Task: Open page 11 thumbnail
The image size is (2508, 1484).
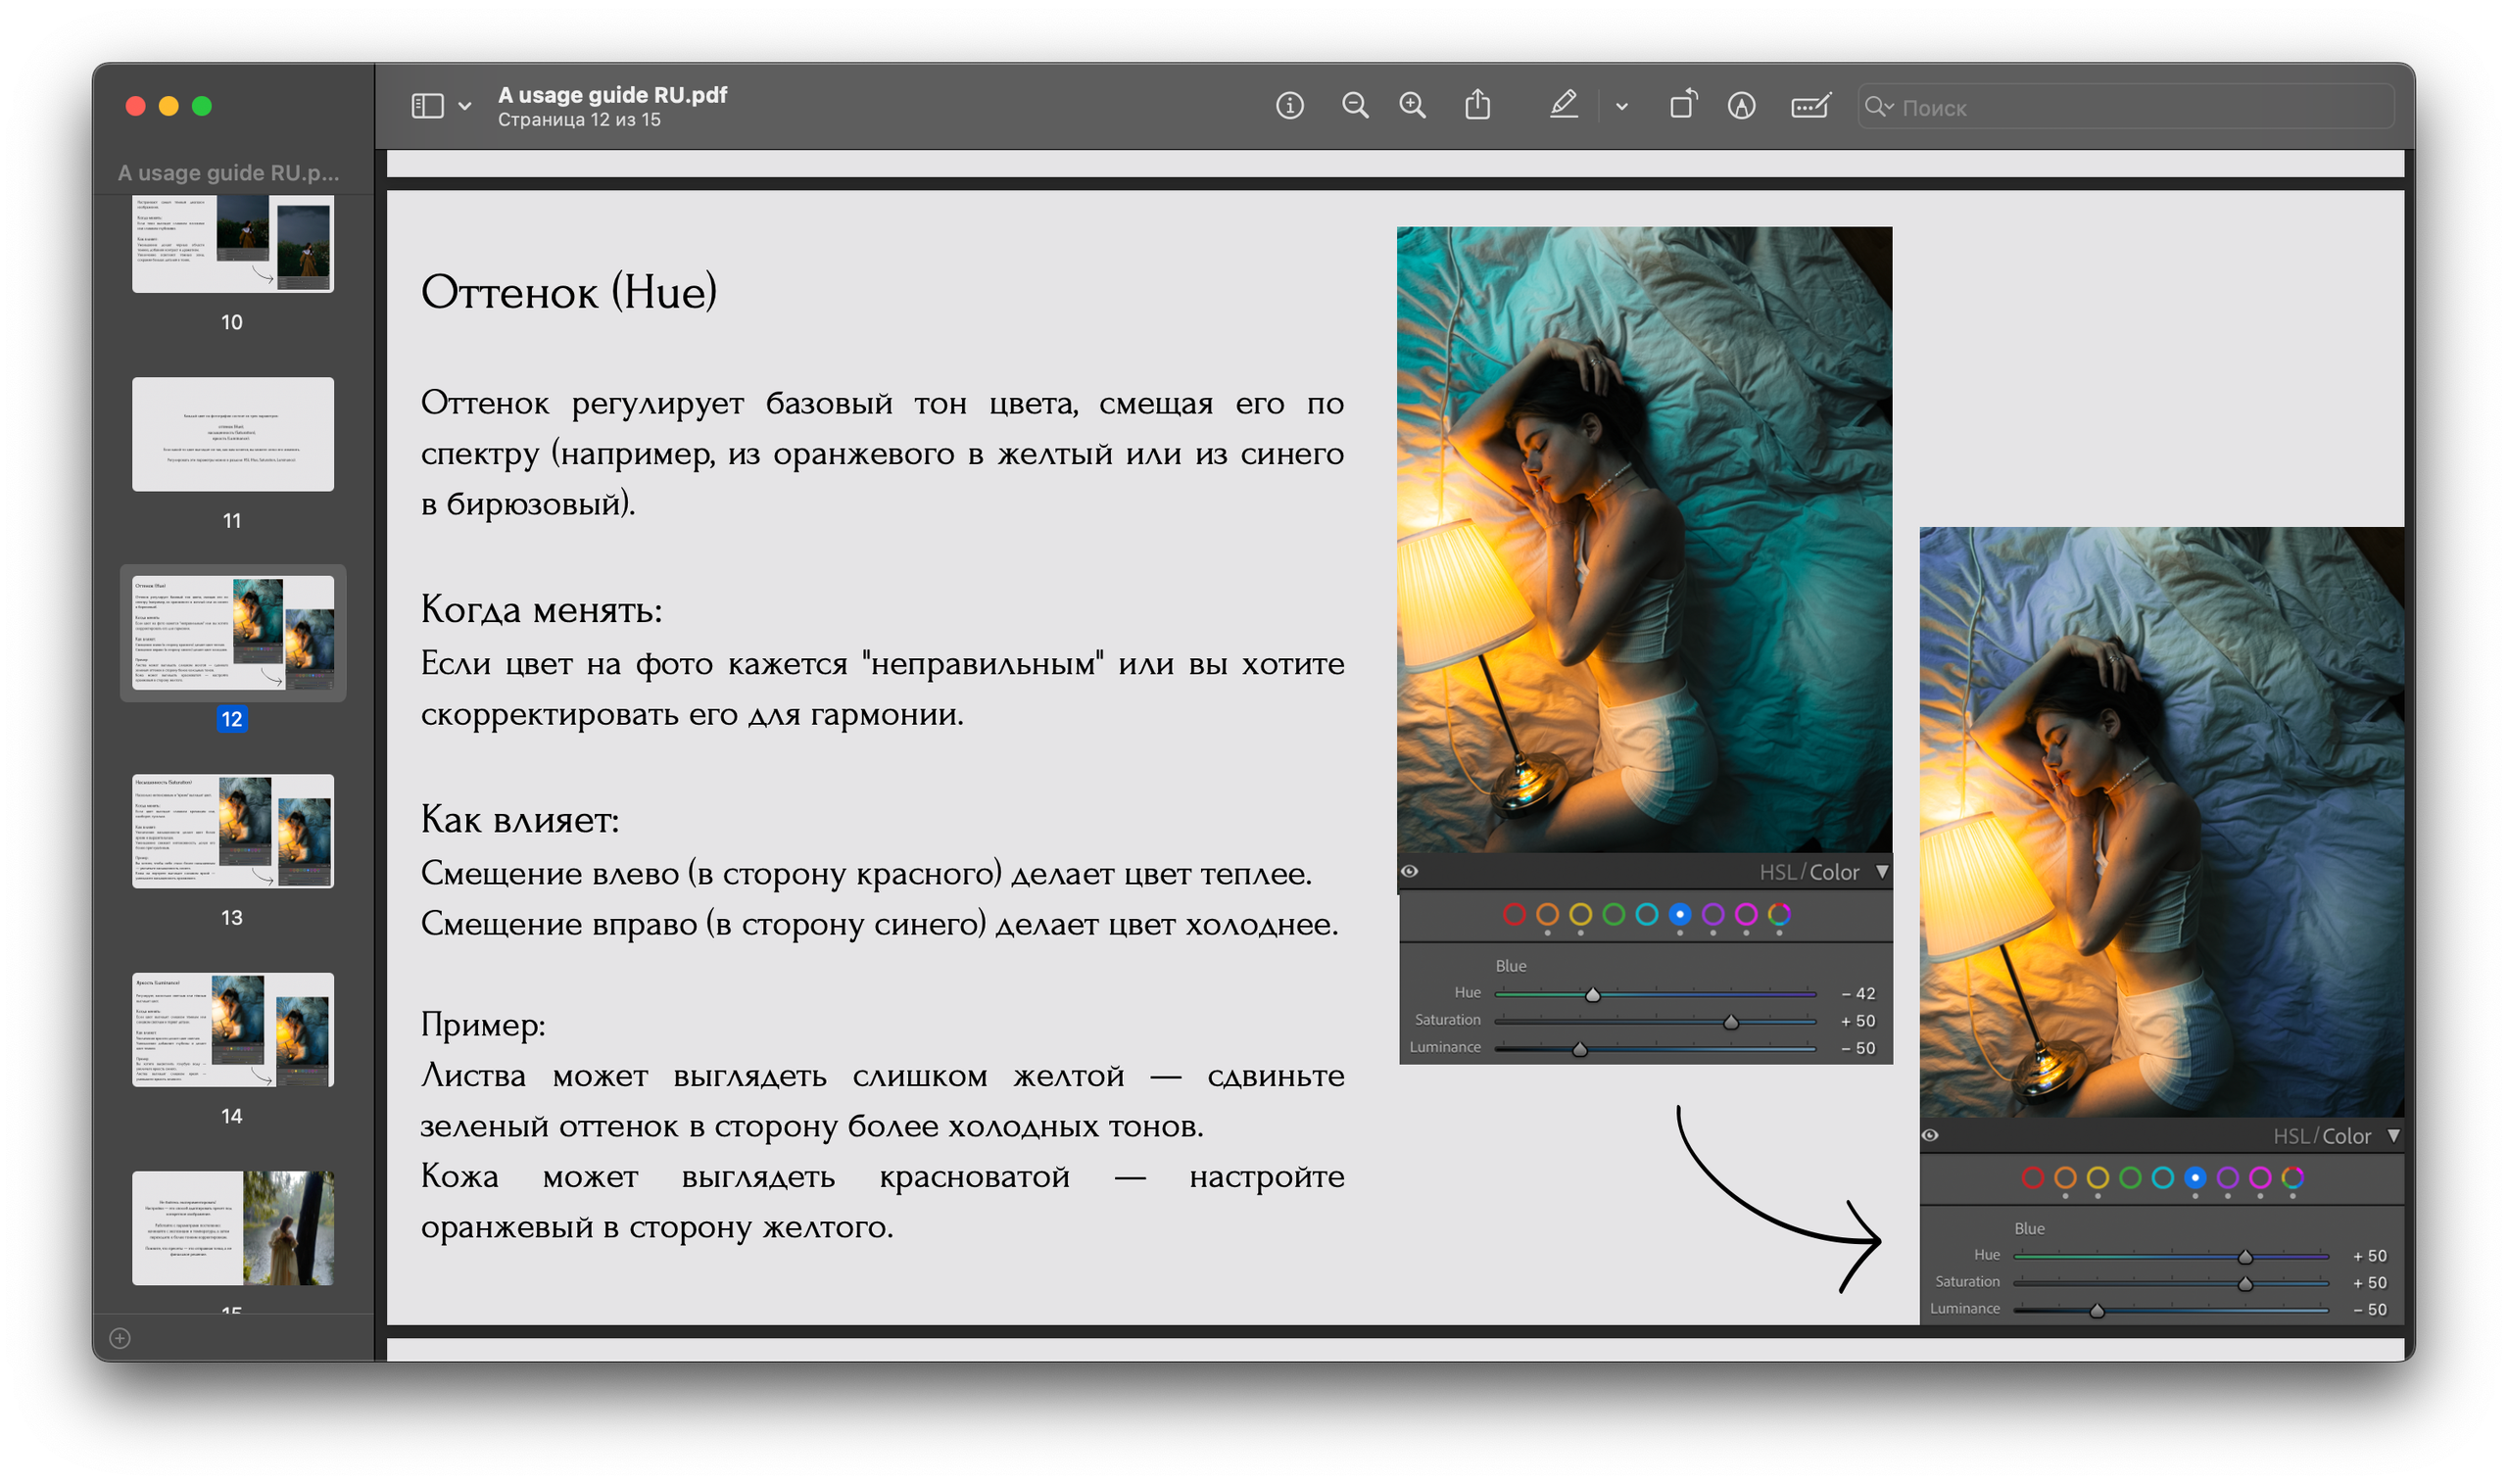Action: click(x=232, y=434)
